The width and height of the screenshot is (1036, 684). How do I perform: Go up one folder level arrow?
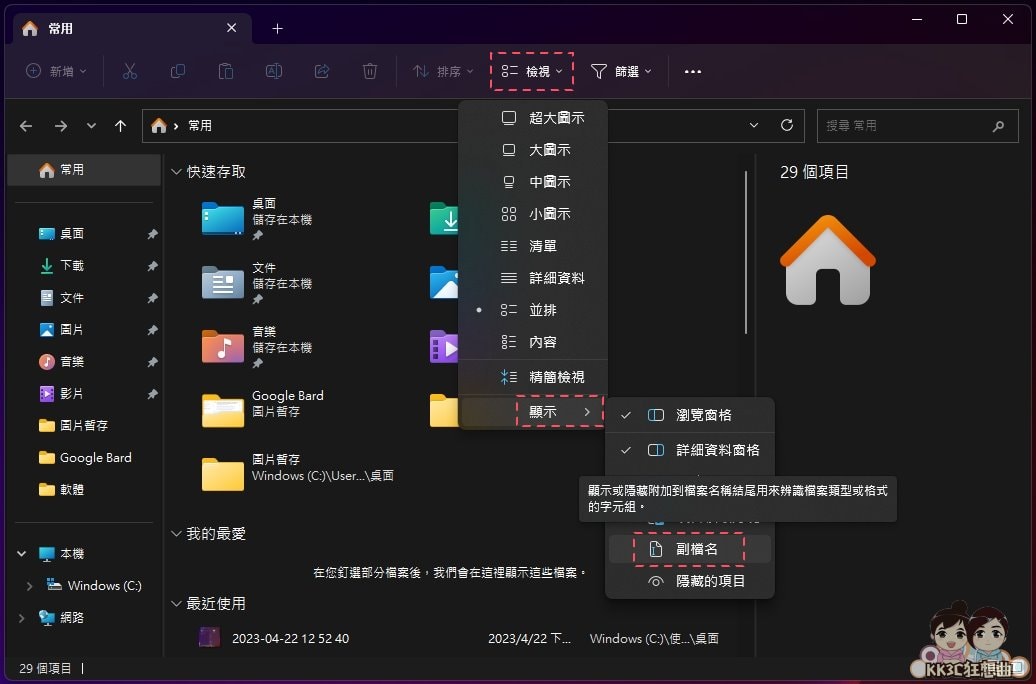tap(120, 126)
